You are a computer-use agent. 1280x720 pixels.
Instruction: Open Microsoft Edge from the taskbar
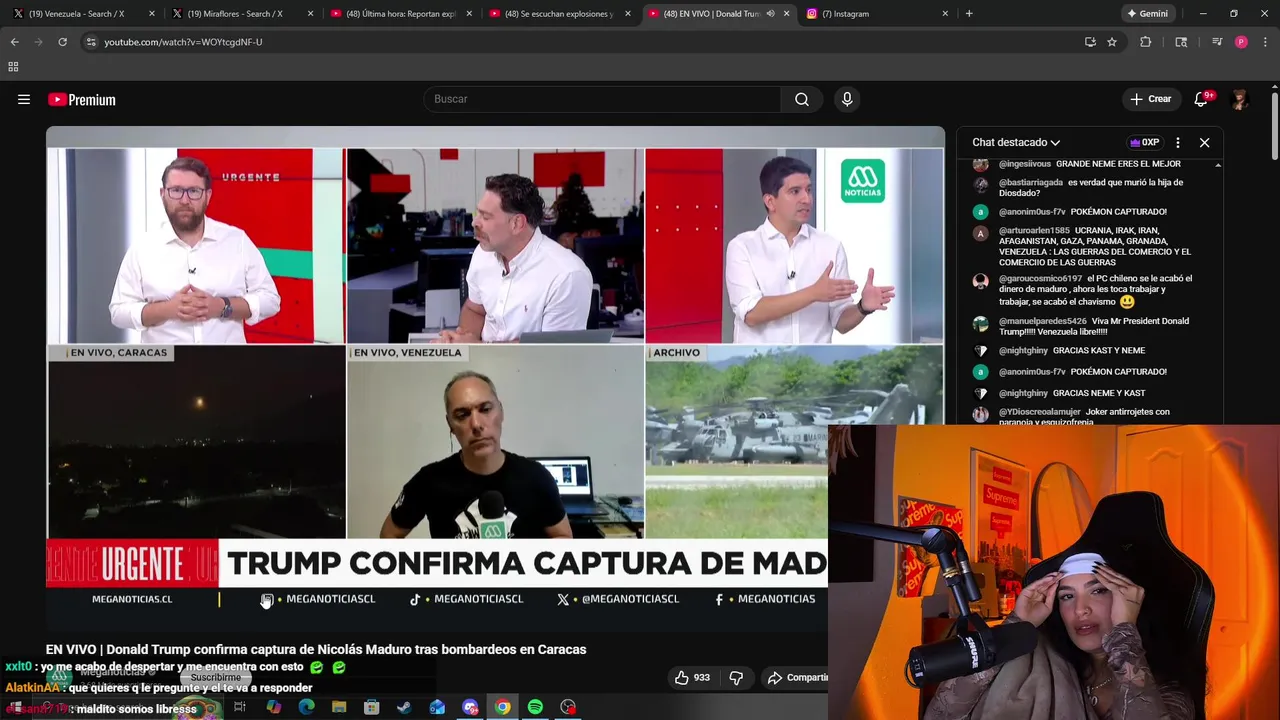click(306, 708)
